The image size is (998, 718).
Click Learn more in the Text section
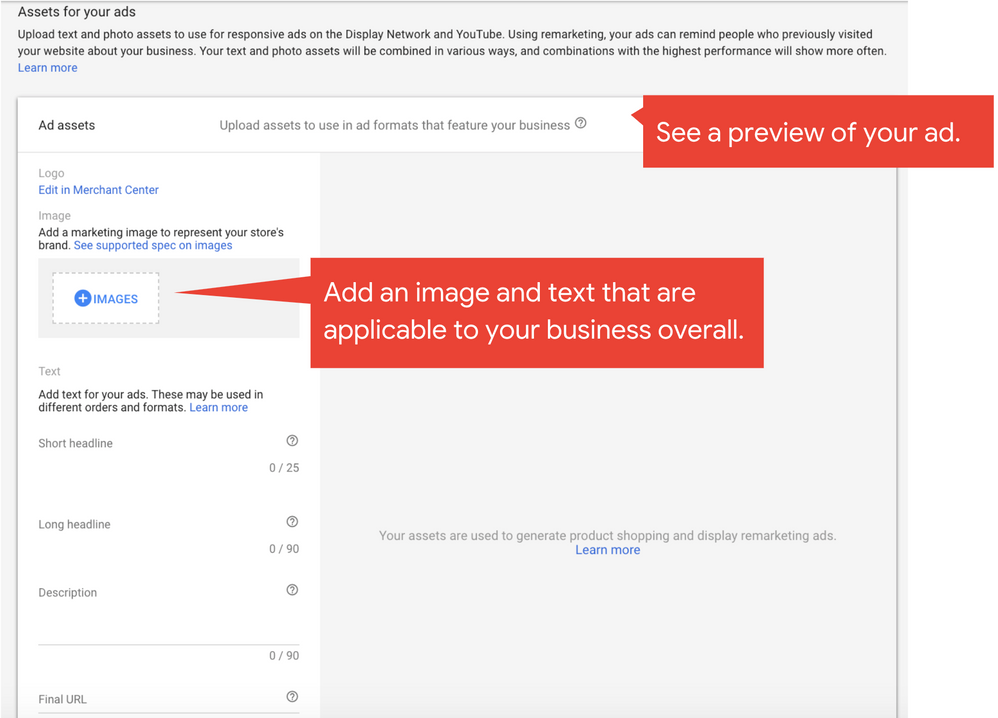(218, 408)
